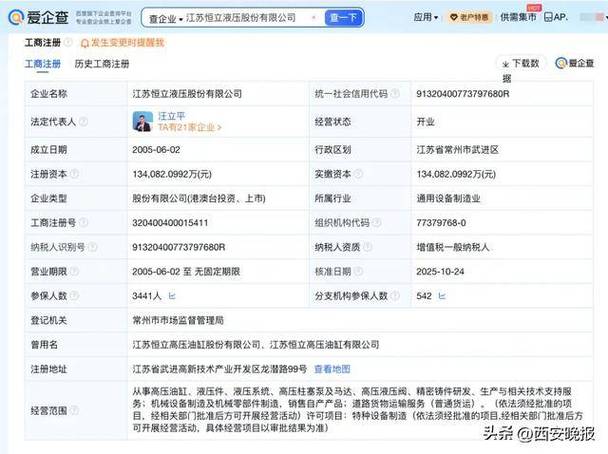Click the info icon next to 营业期限
The image size is (608, 454).
75,271
